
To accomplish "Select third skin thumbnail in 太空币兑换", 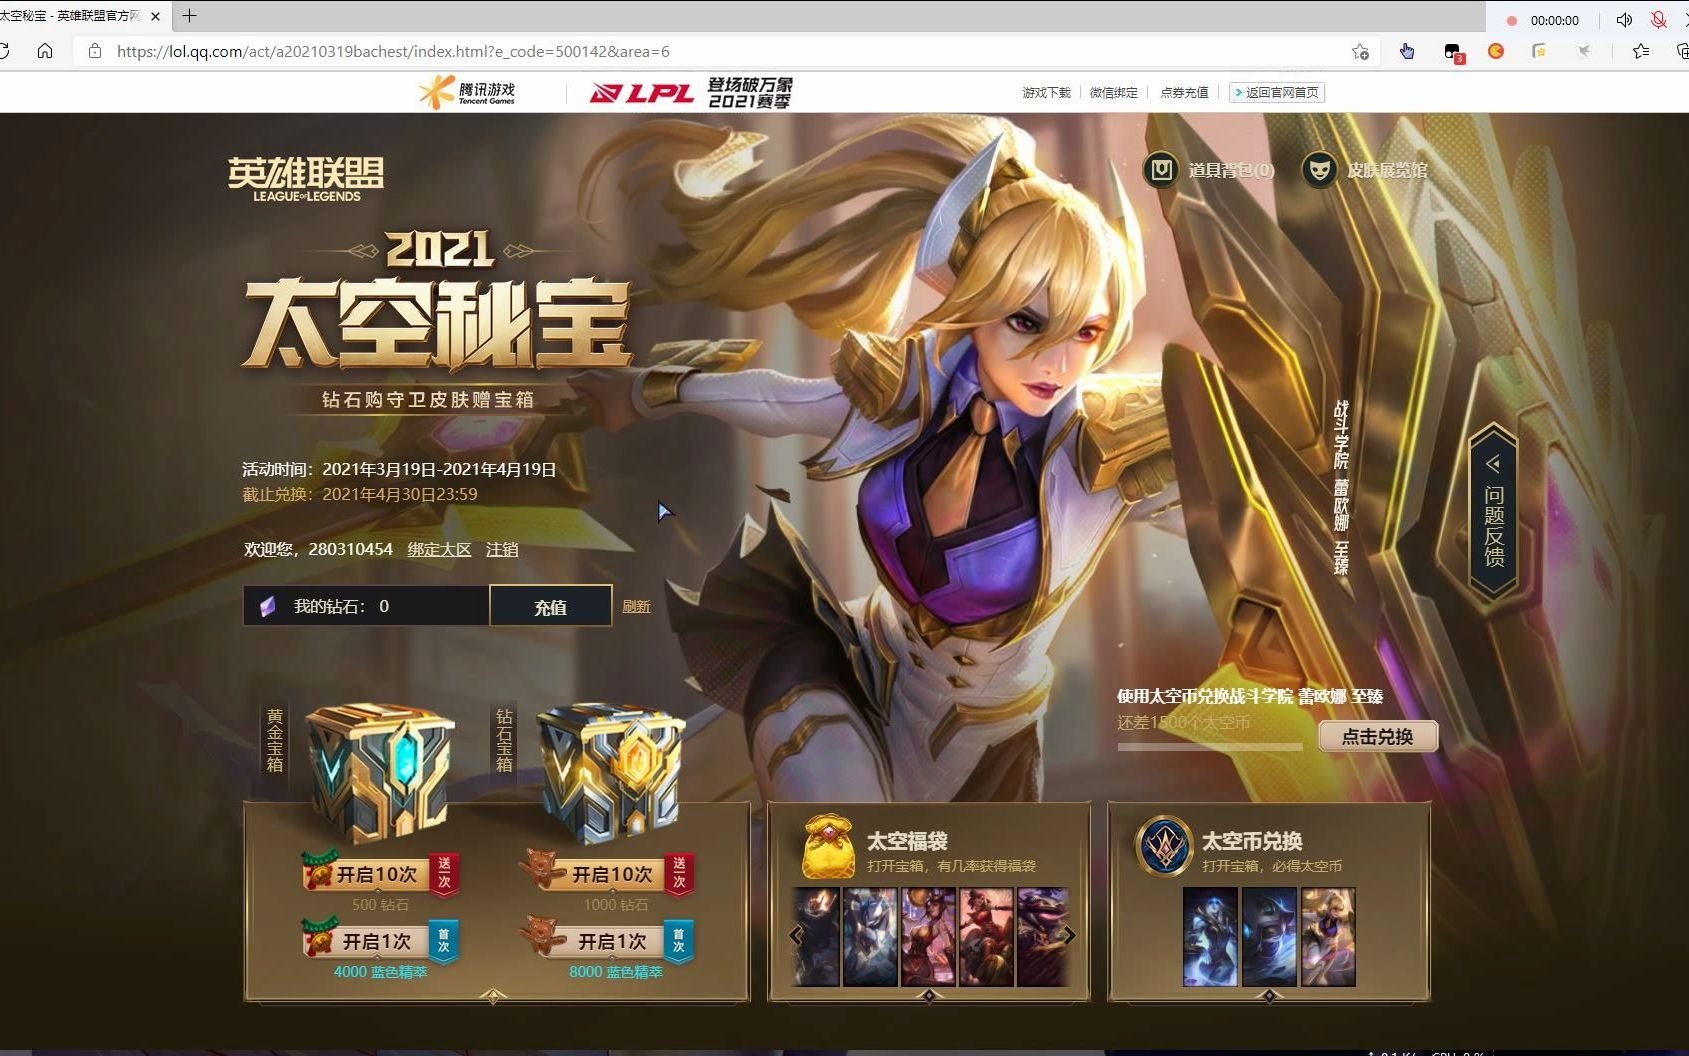I will click(1328, 937).
